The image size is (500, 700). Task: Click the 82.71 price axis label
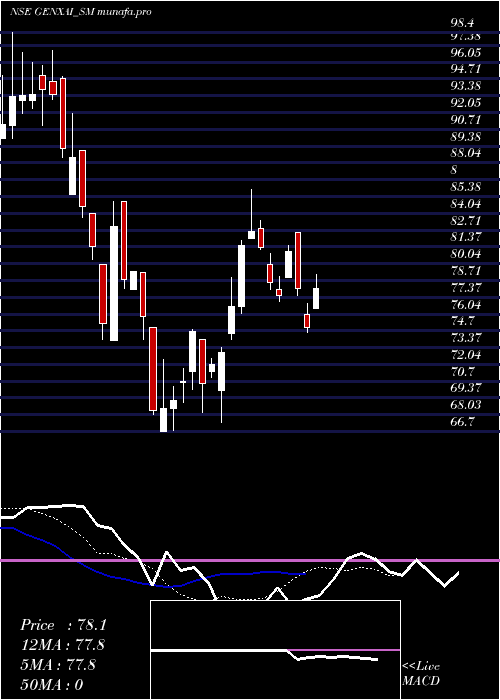pos(466,221)
